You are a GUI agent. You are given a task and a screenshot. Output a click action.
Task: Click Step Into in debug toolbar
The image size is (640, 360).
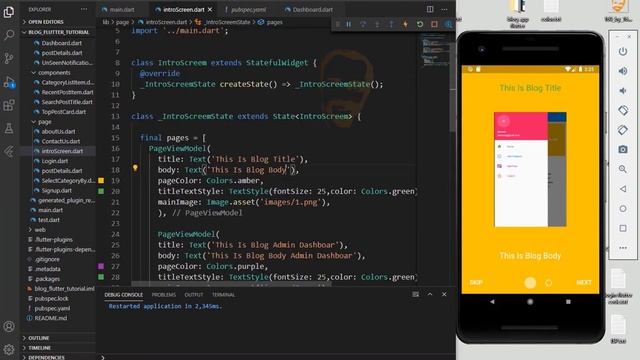pos(377,24)
